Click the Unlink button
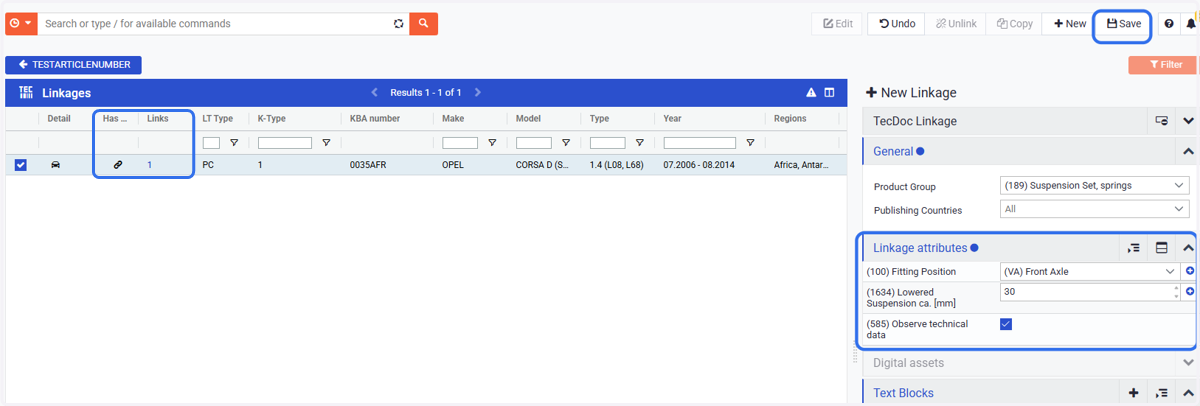The height and width of the screenshot is (406, 1200). pyautogui.click(x=956, y=23)
